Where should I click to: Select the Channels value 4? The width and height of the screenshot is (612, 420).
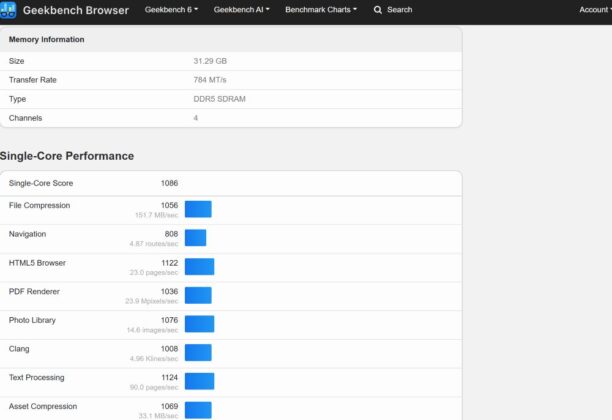196,118
